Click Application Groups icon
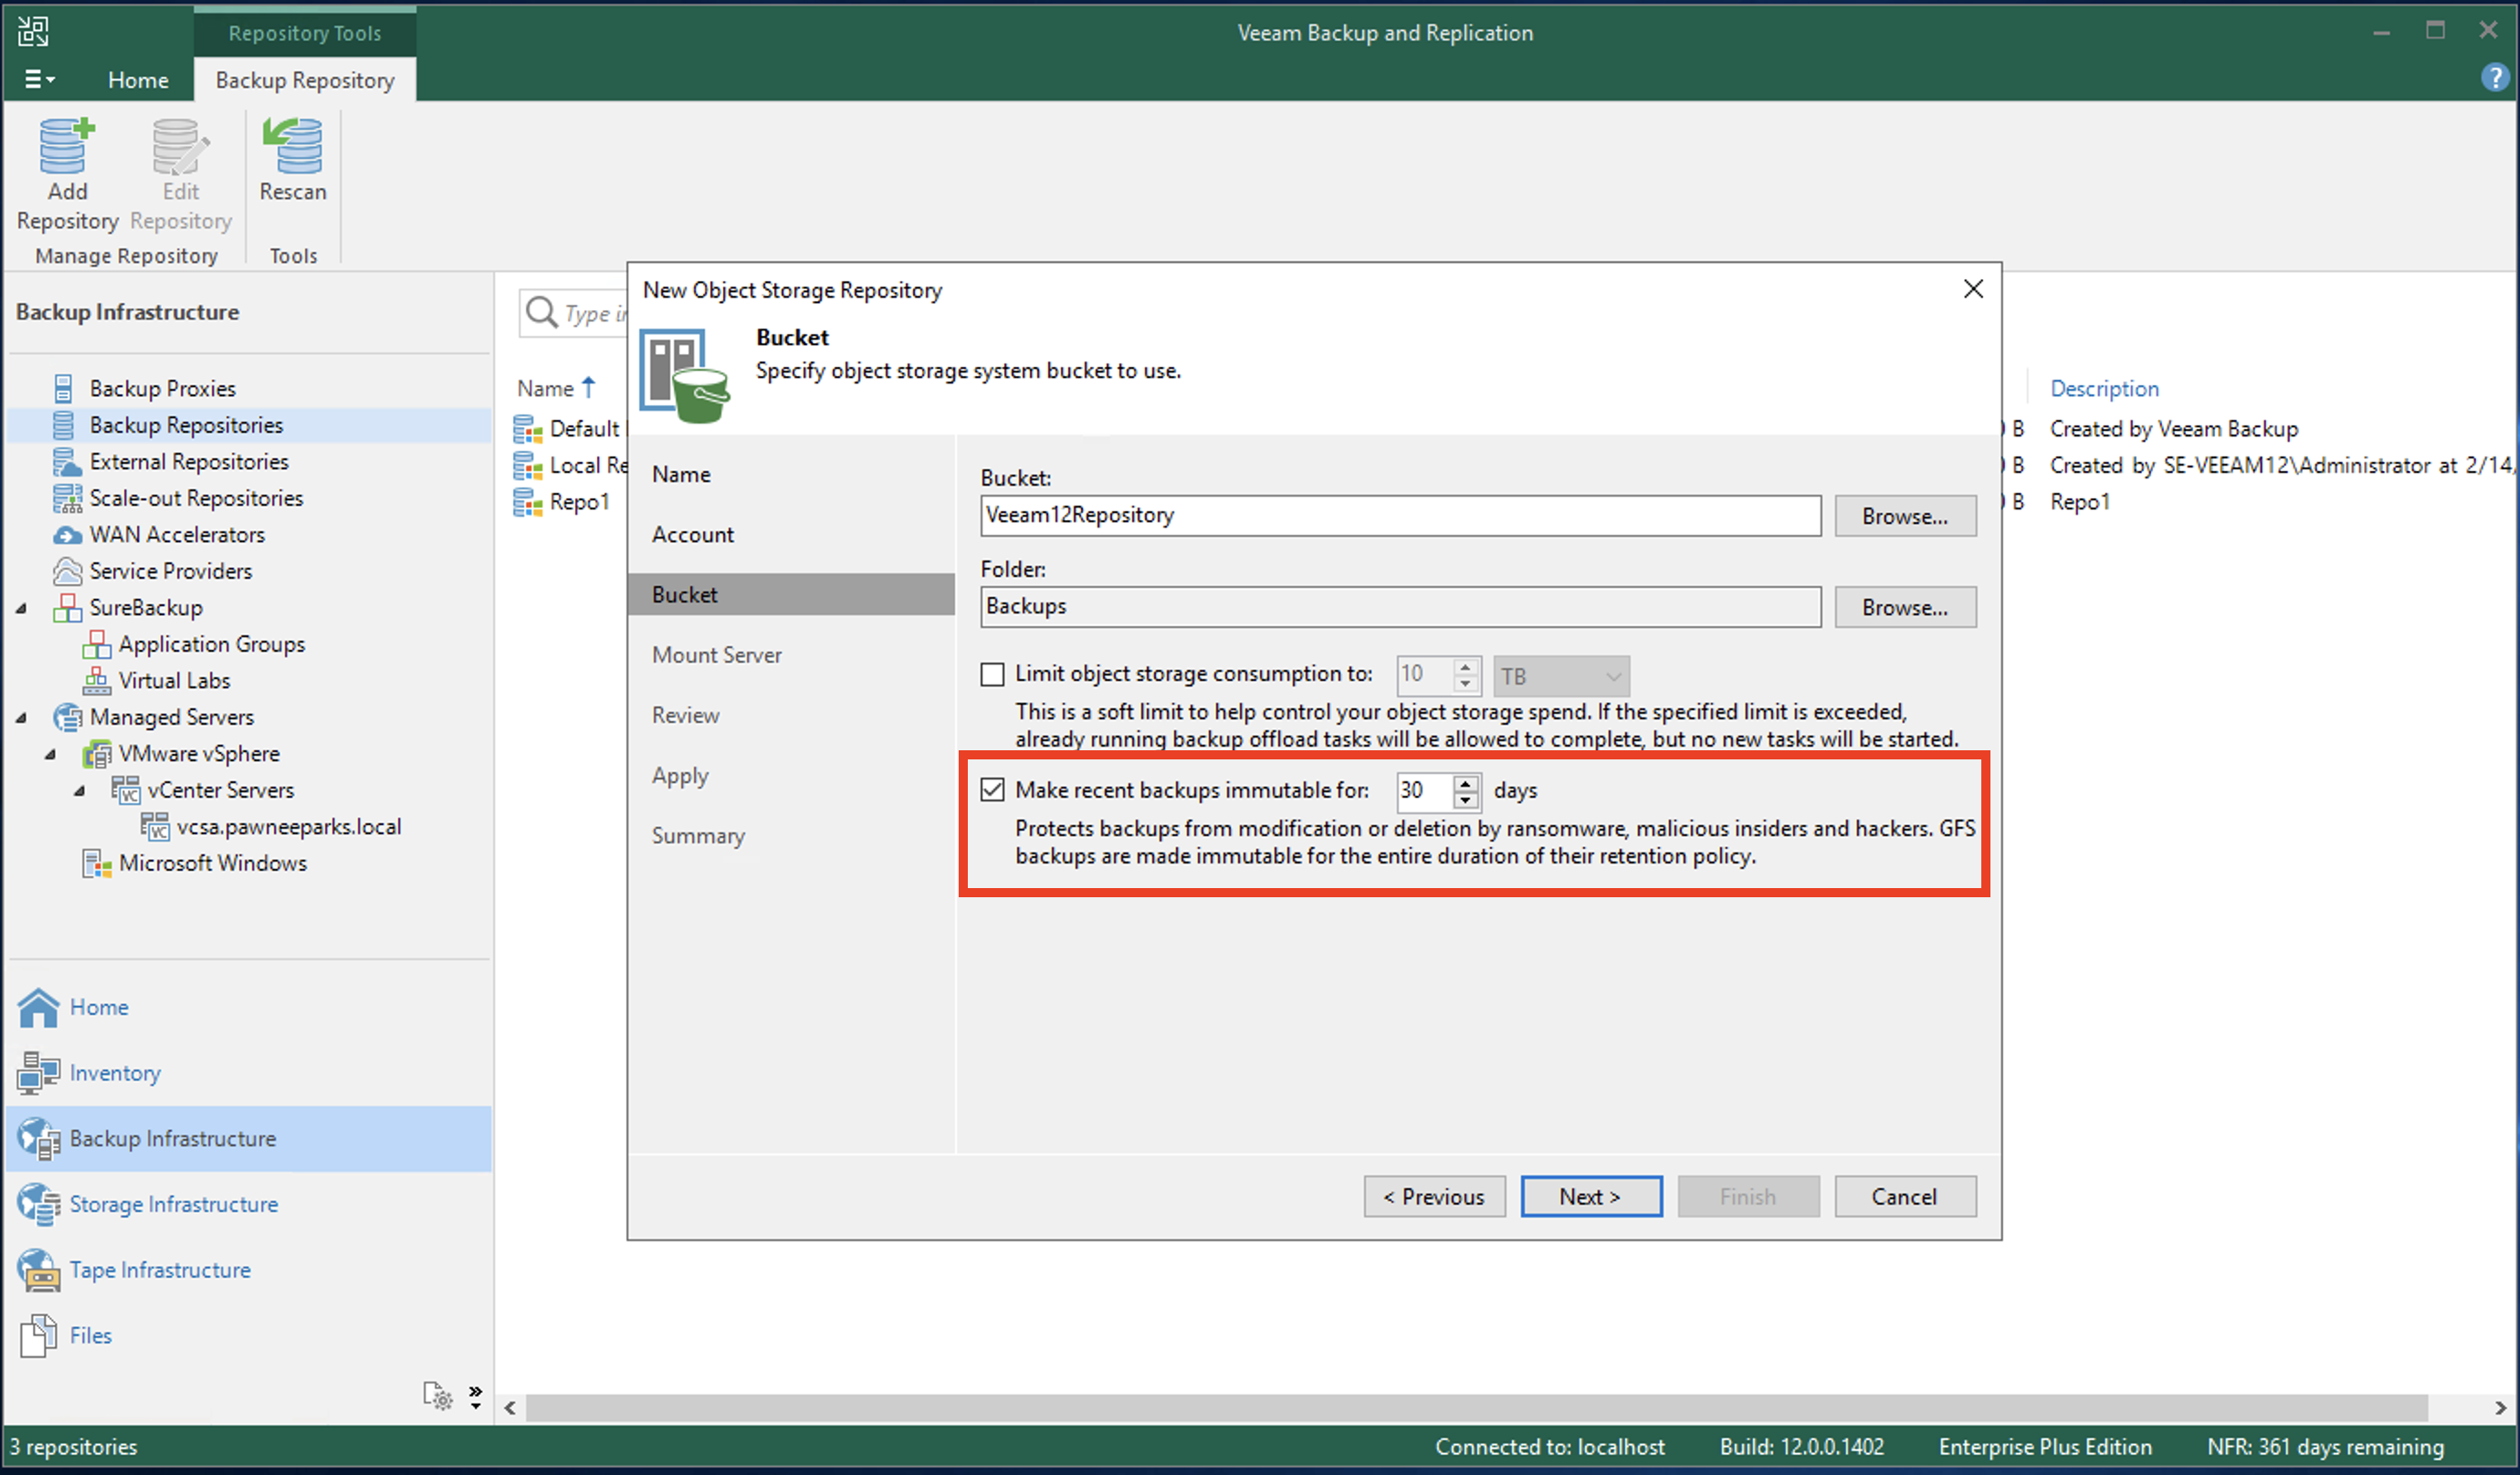 [96, 644]
